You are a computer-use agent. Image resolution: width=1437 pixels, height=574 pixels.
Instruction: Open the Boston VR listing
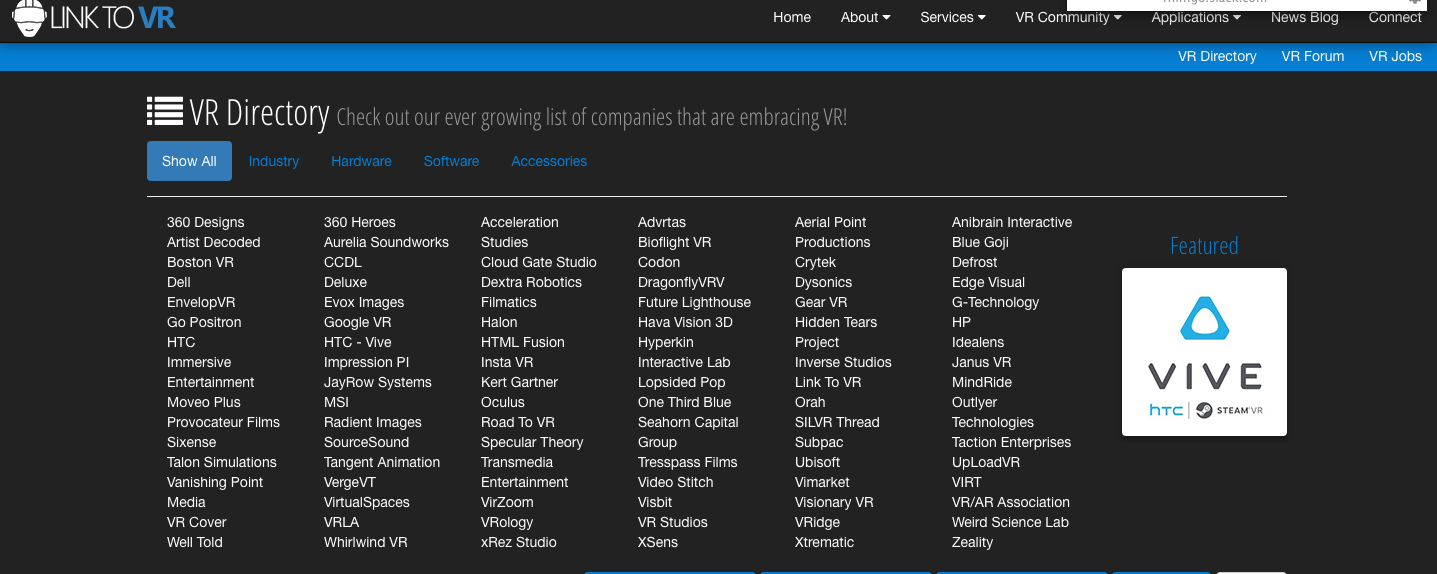[x=200, y=262]
